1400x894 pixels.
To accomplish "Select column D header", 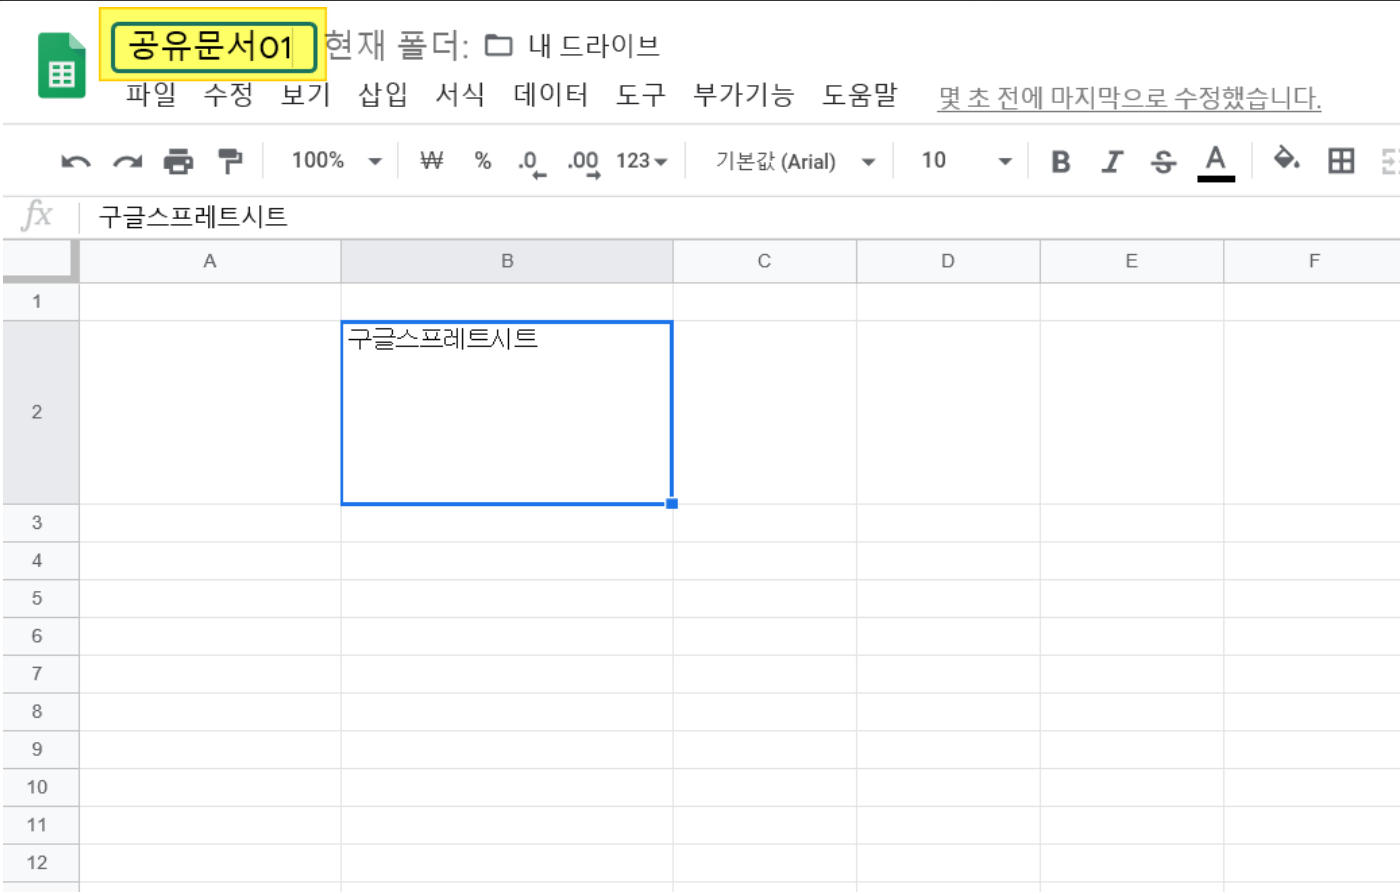I will click(x=948, y=261).
